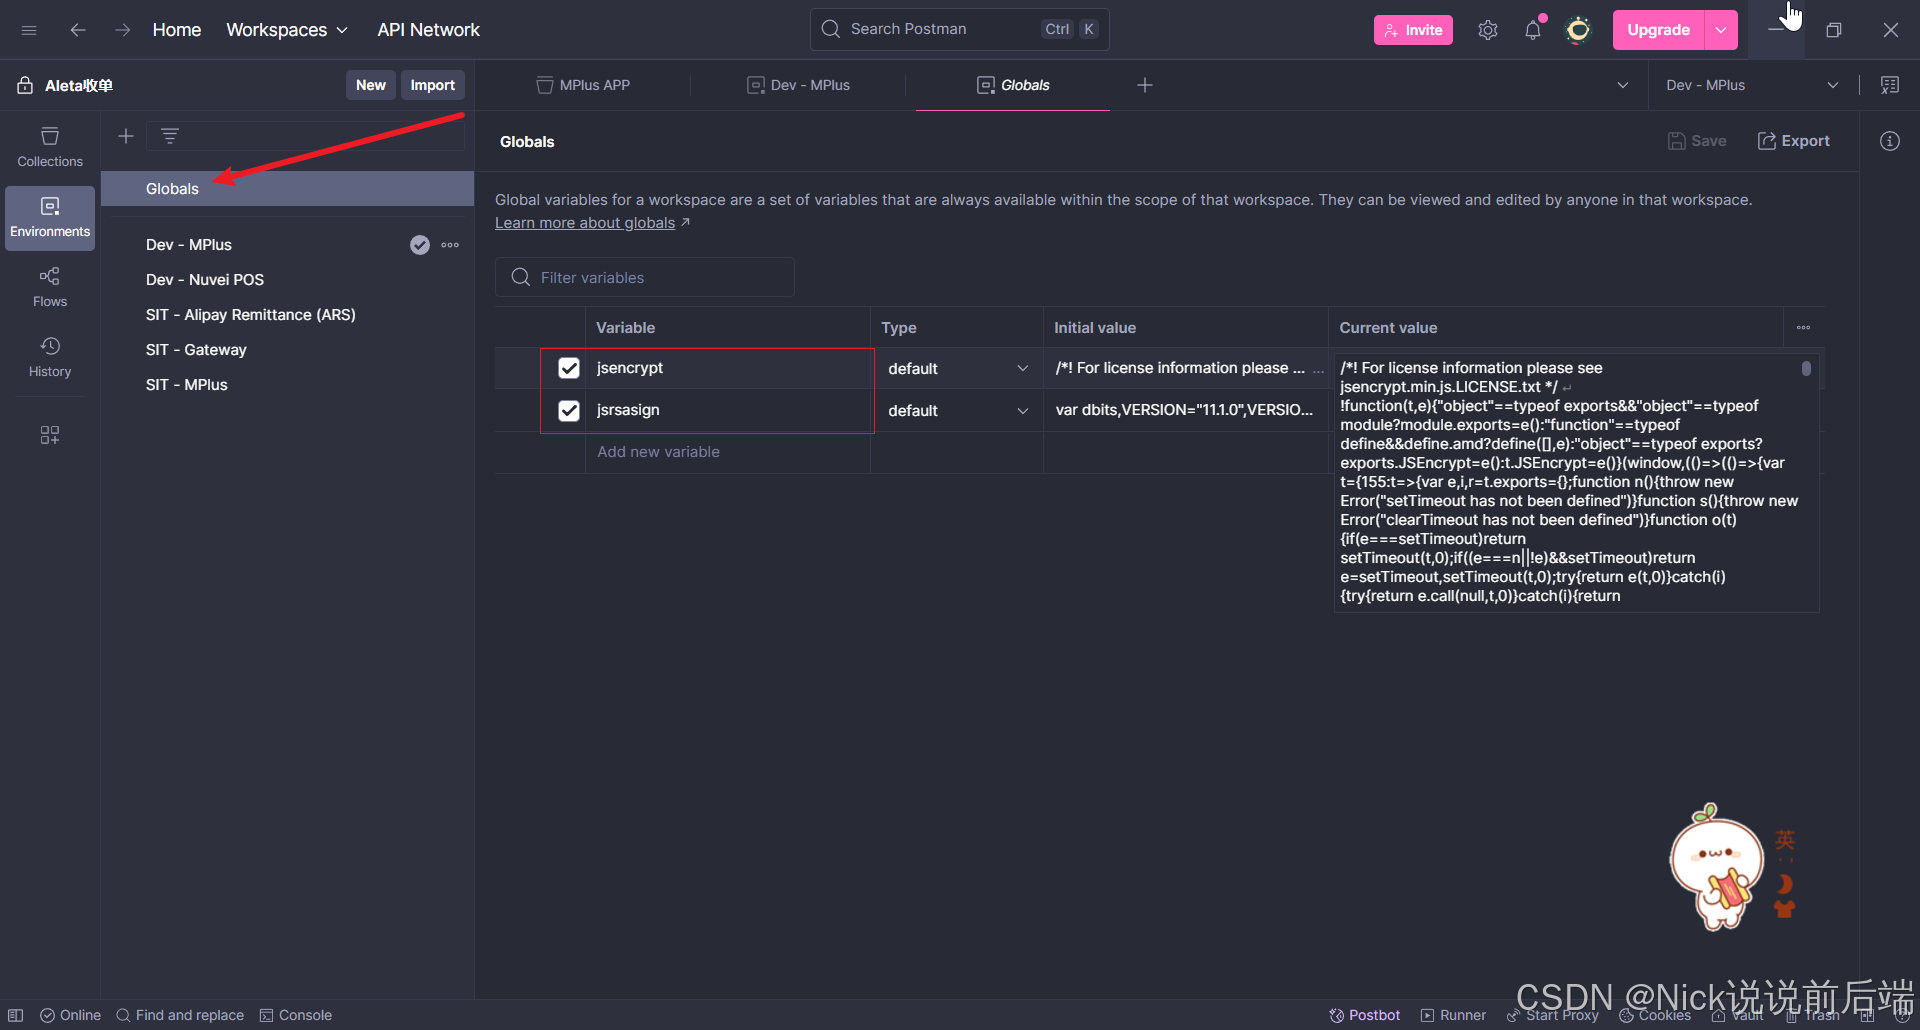Expand the Workspaces dropdown
The height and width of the screenshot is (1030, 1920).
click(x=287, y=30)
